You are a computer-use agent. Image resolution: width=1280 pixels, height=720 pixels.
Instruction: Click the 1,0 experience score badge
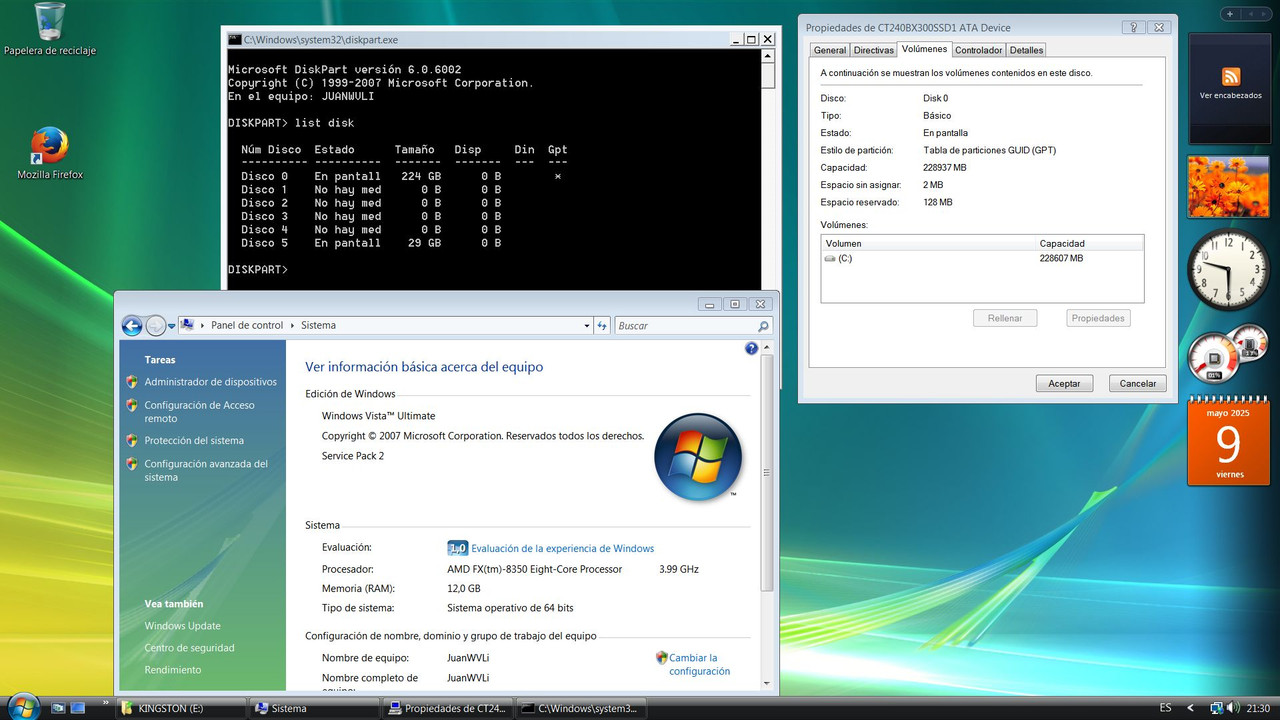(457, 548)
